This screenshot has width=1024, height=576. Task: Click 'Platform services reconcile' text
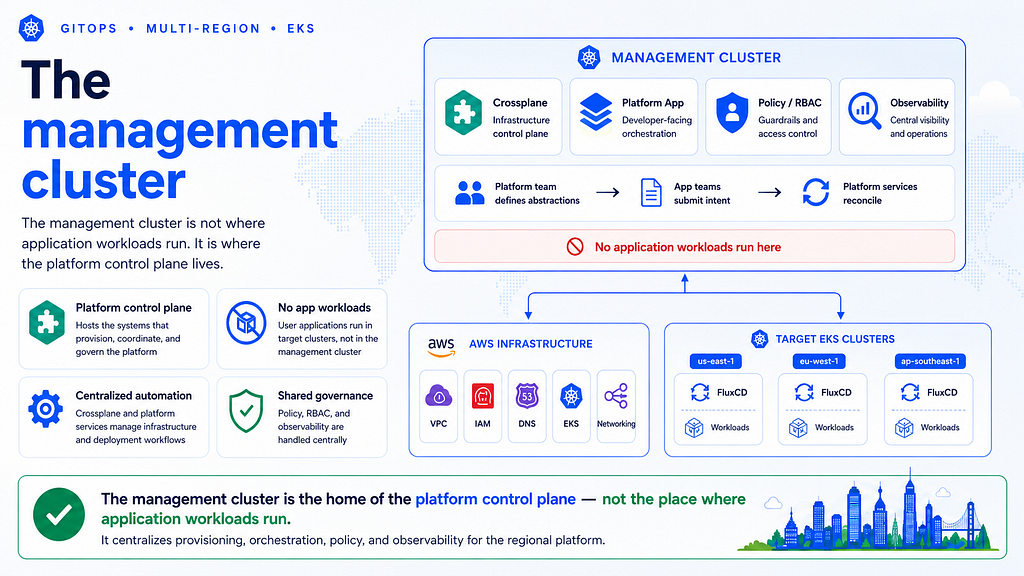tap(880, 193)
